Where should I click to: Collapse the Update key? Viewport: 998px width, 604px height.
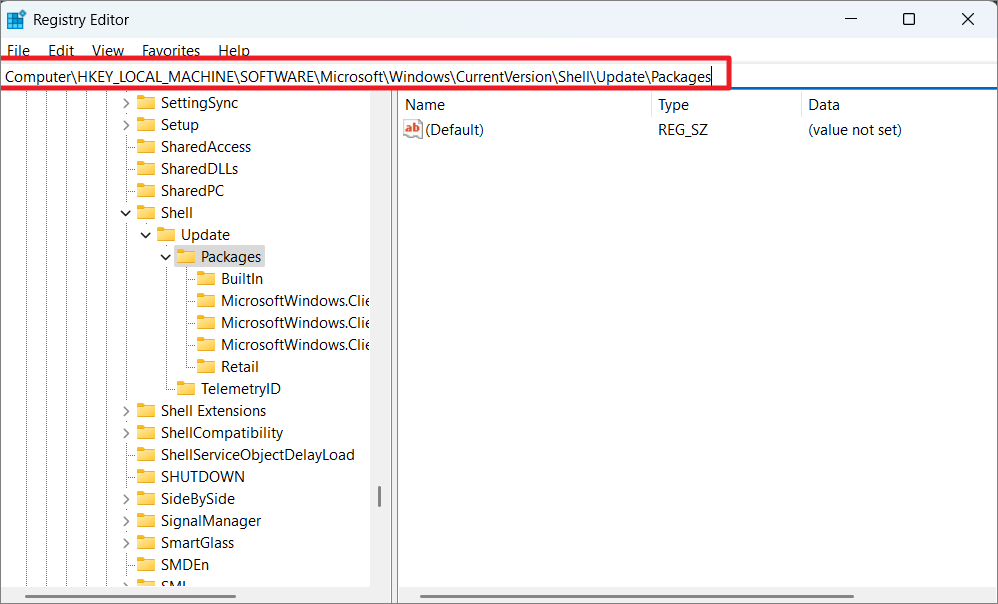pos(146,235)
